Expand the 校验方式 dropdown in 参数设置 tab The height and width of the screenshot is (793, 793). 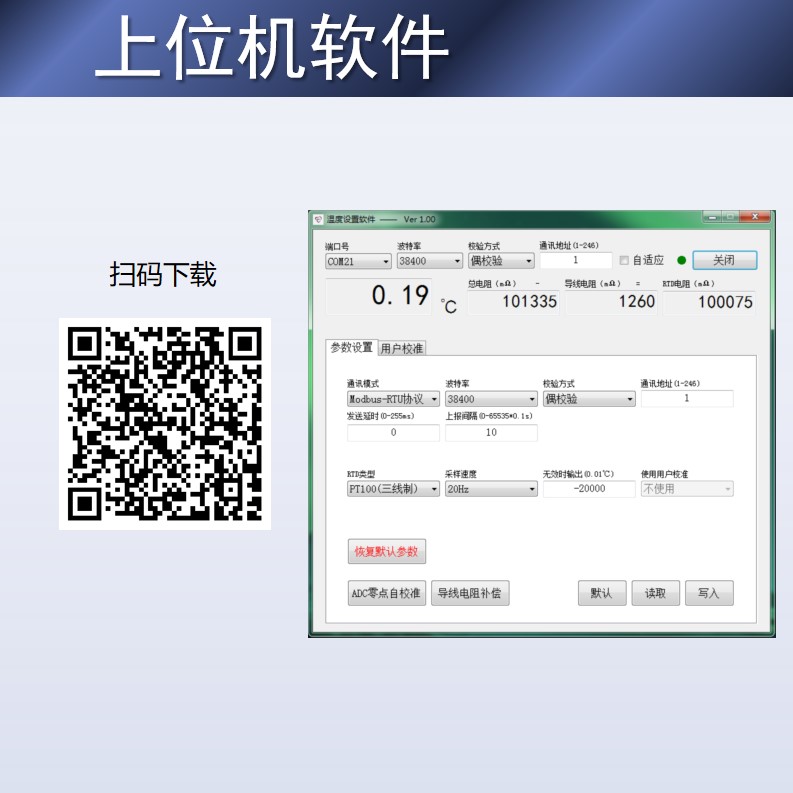(589, 399)
